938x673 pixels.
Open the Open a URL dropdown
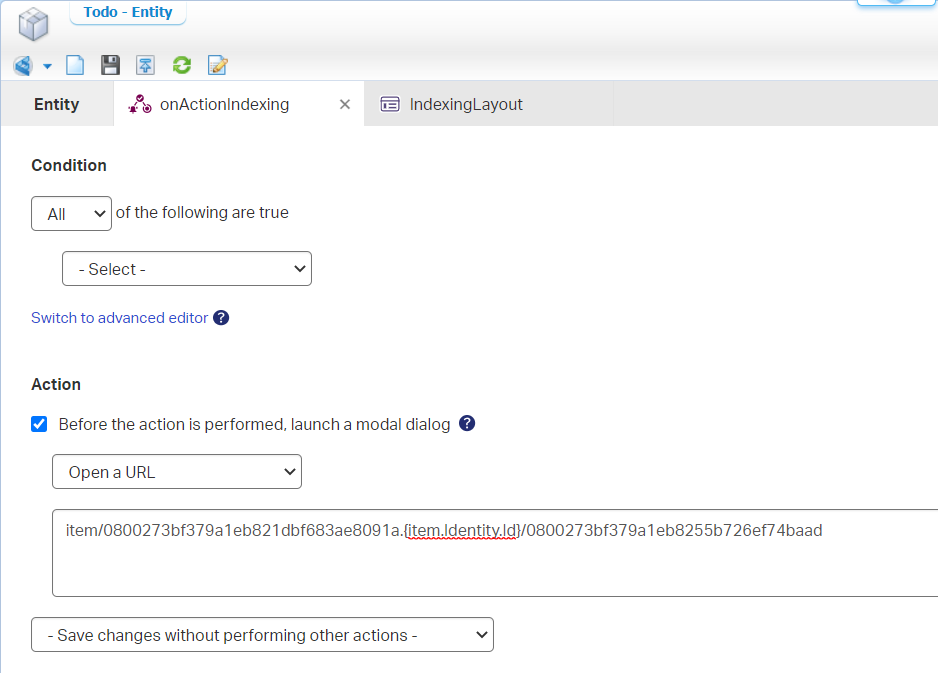[x=177, y=472]
